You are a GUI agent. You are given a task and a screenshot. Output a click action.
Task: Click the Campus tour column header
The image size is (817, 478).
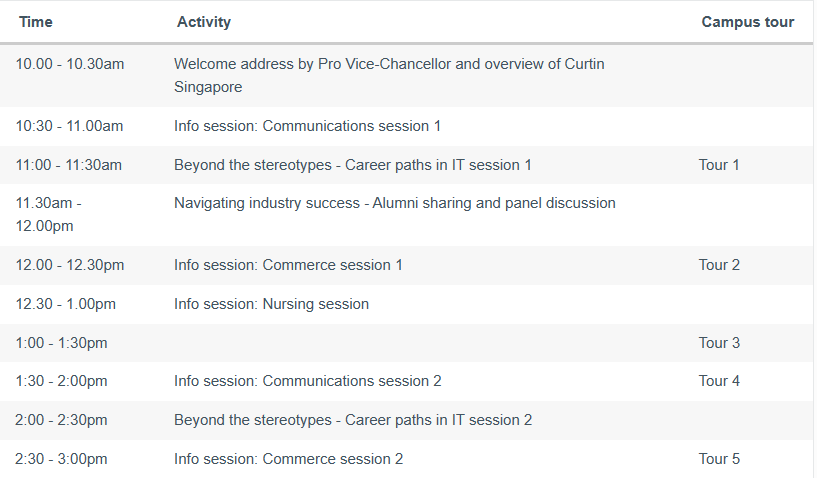point(747,22)
